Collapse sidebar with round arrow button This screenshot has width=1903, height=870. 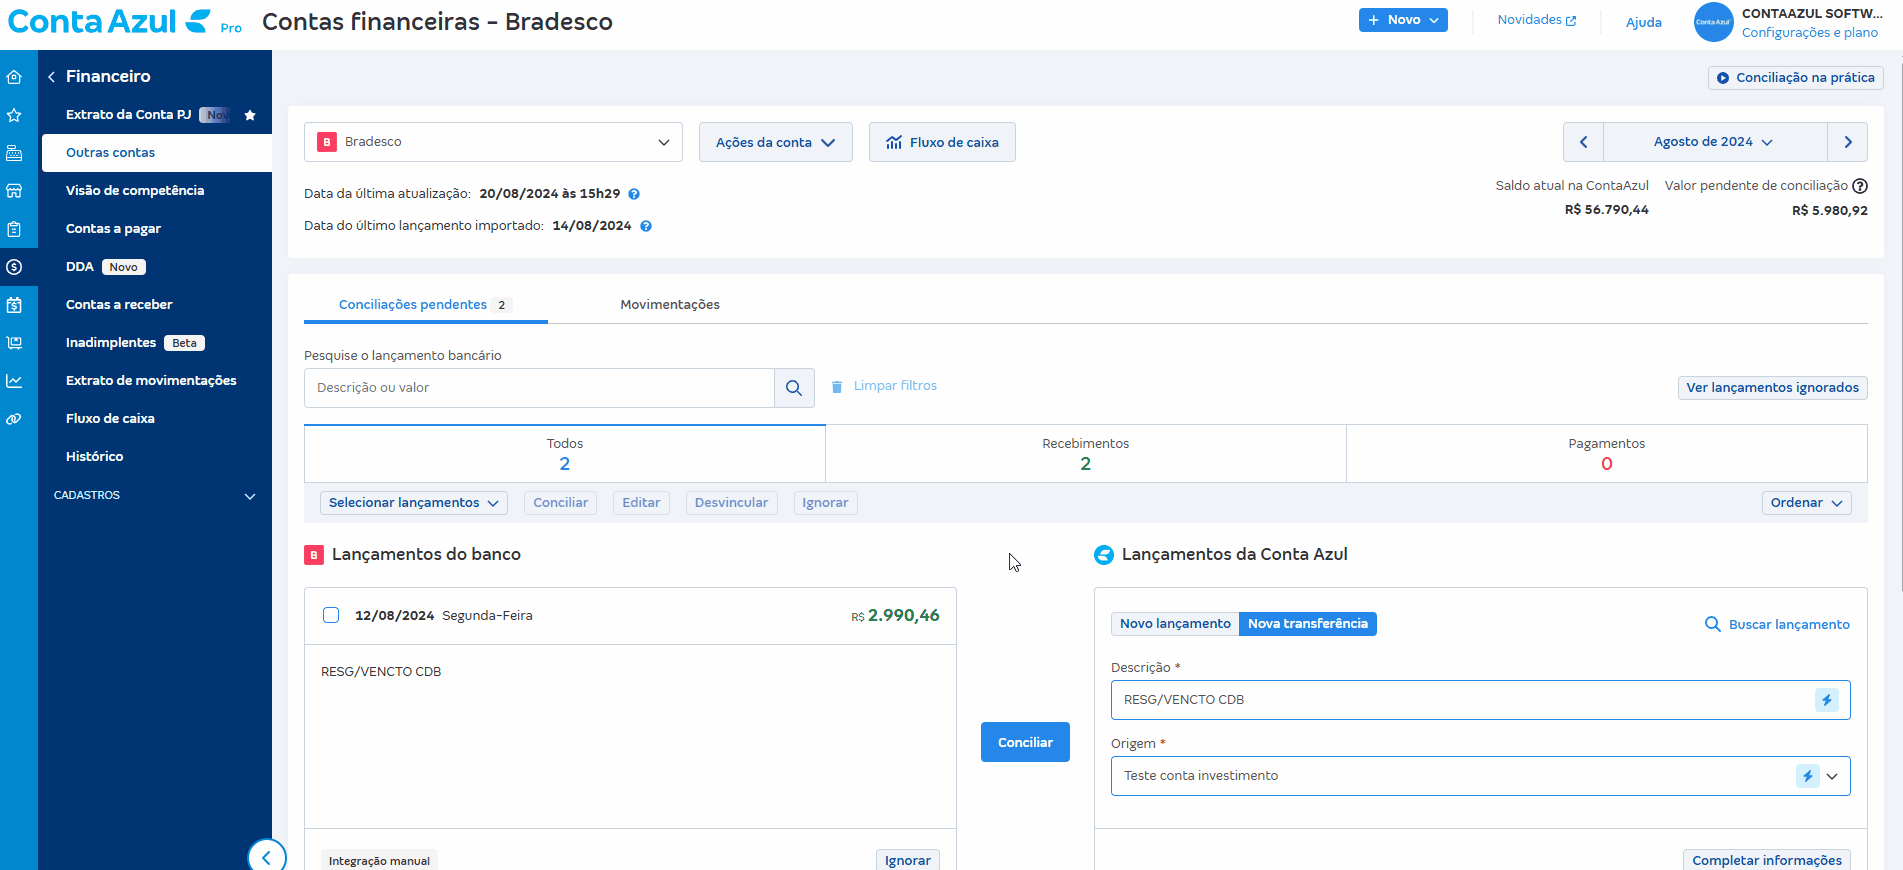tap(267, 857)
